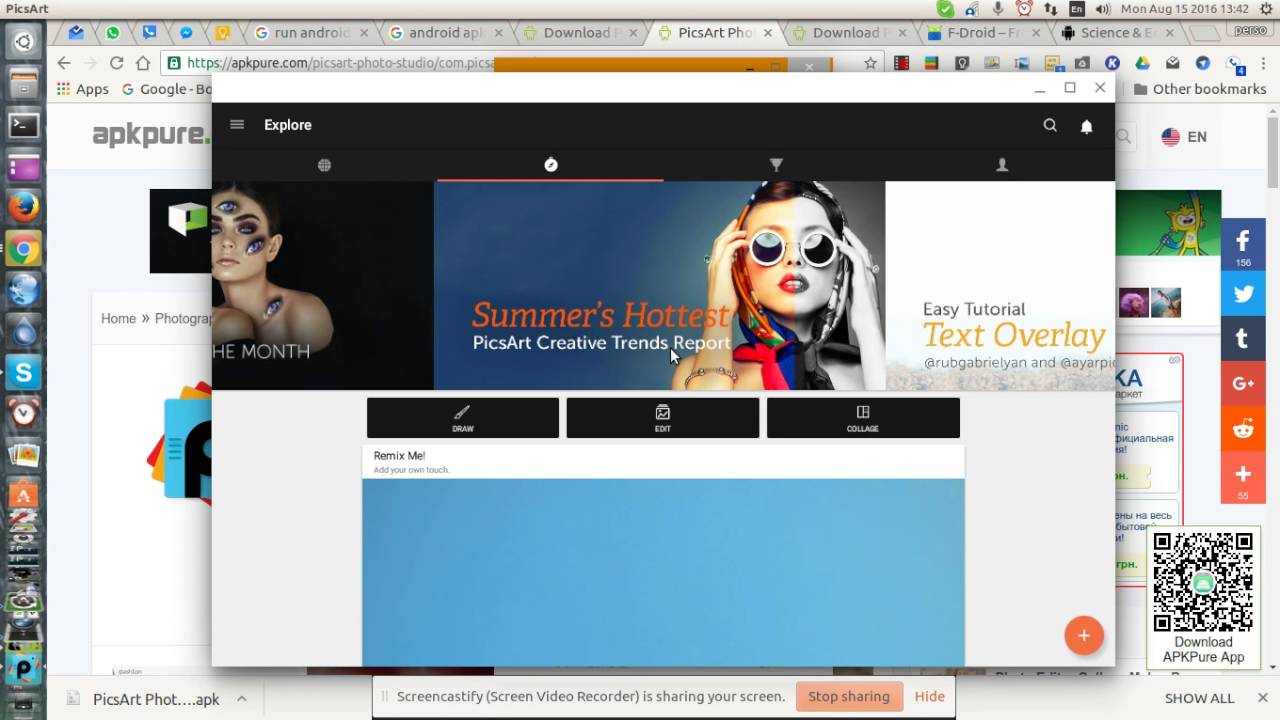Click Chrome home button
This screenshot has width=1280, height=720.
point(143,63)
